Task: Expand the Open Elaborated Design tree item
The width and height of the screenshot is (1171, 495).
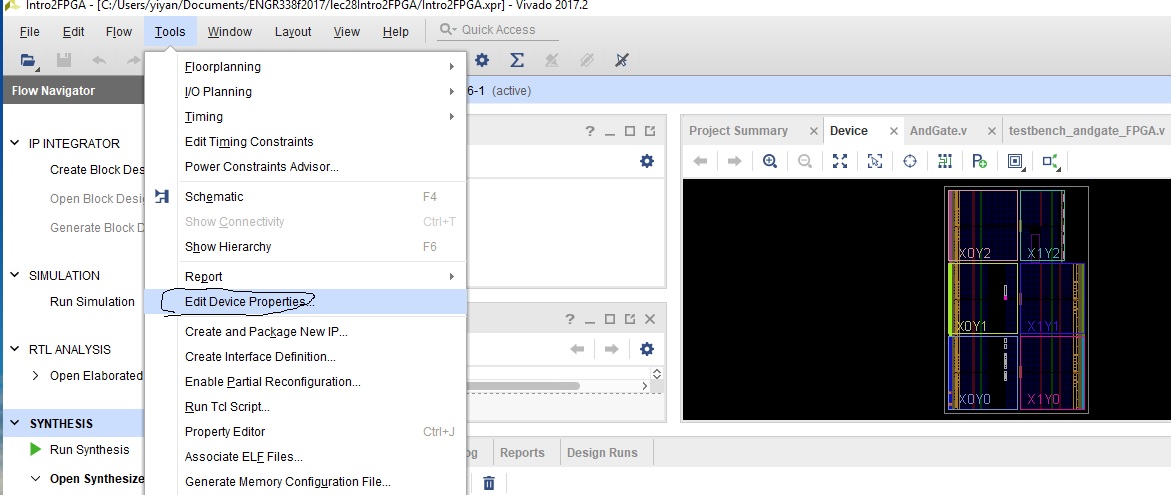Action: tap(36, 376)
